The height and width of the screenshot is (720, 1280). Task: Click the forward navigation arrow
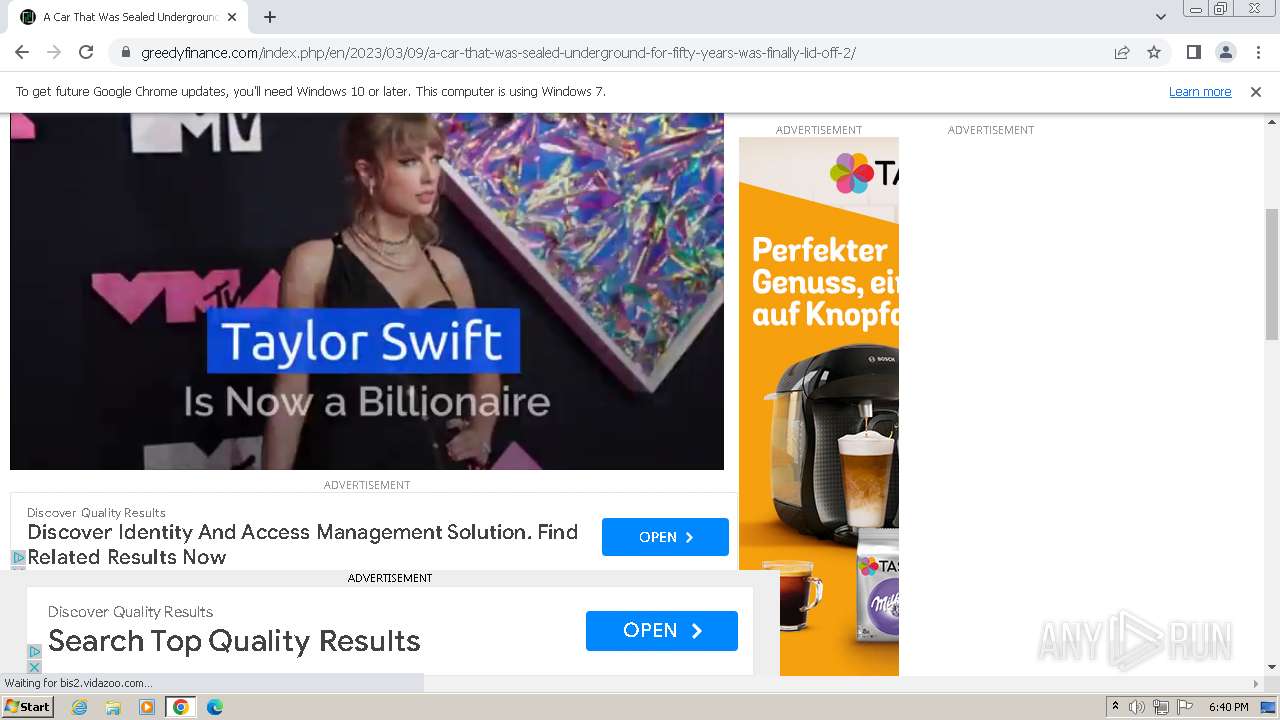[x=54, y=52]
